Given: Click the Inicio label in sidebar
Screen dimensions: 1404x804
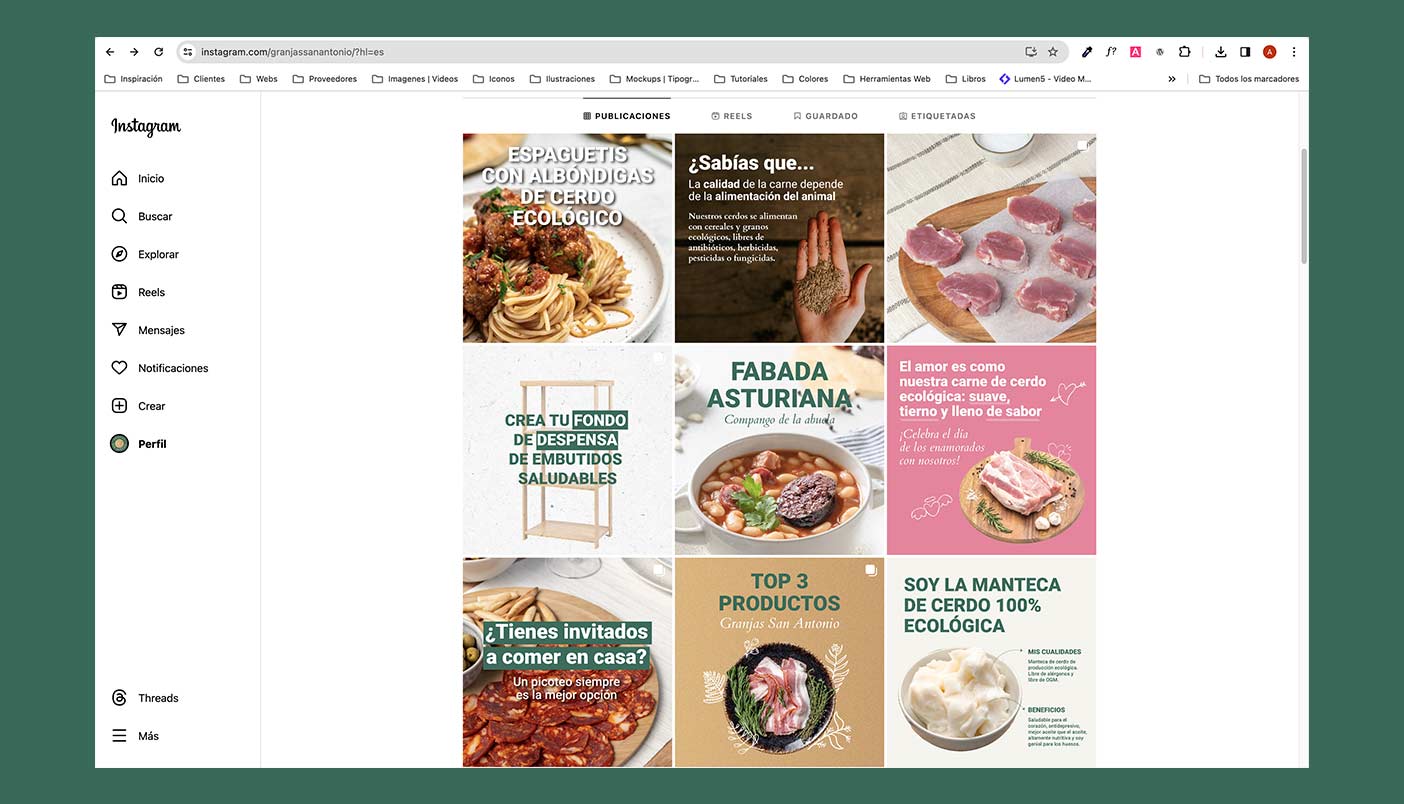Looking at the screenshot, I should point(151,179).
